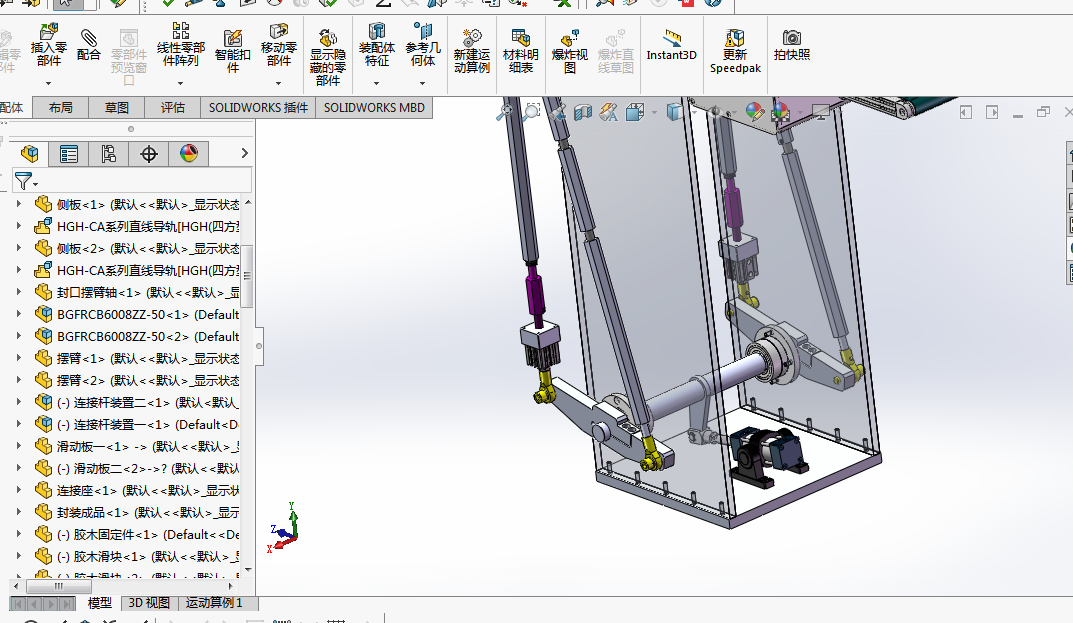This screenshot has width=1073, height=623.
Task: Open dropdown arrow under 线性零部件阵列
Action: 181,84
